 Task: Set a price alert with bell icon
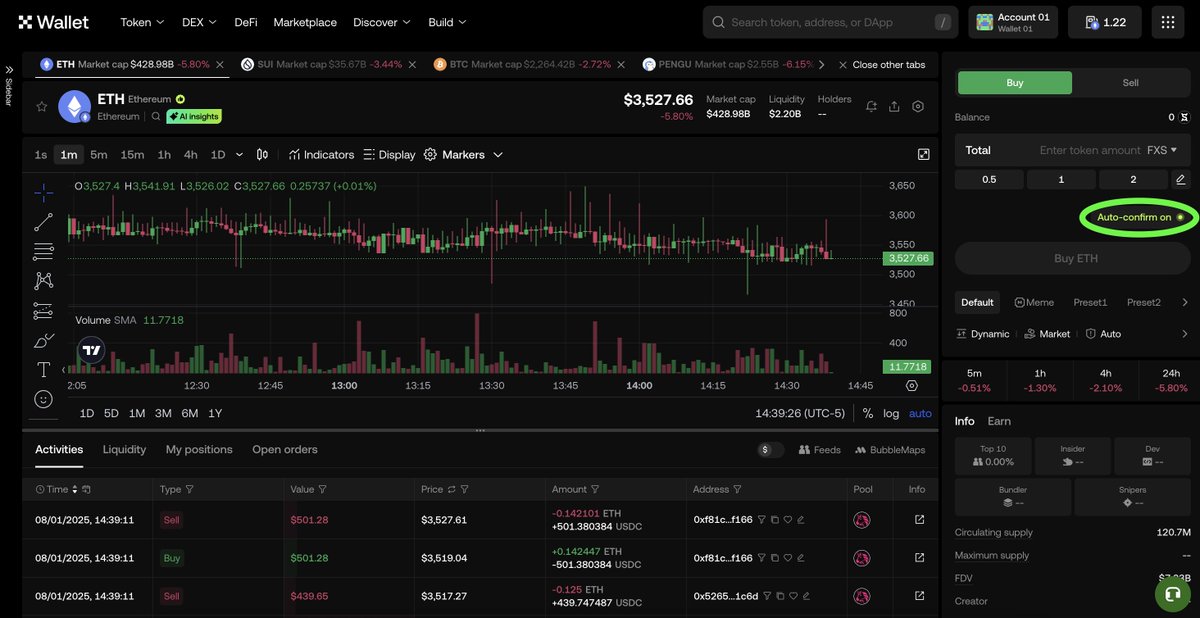click(871, 106)
